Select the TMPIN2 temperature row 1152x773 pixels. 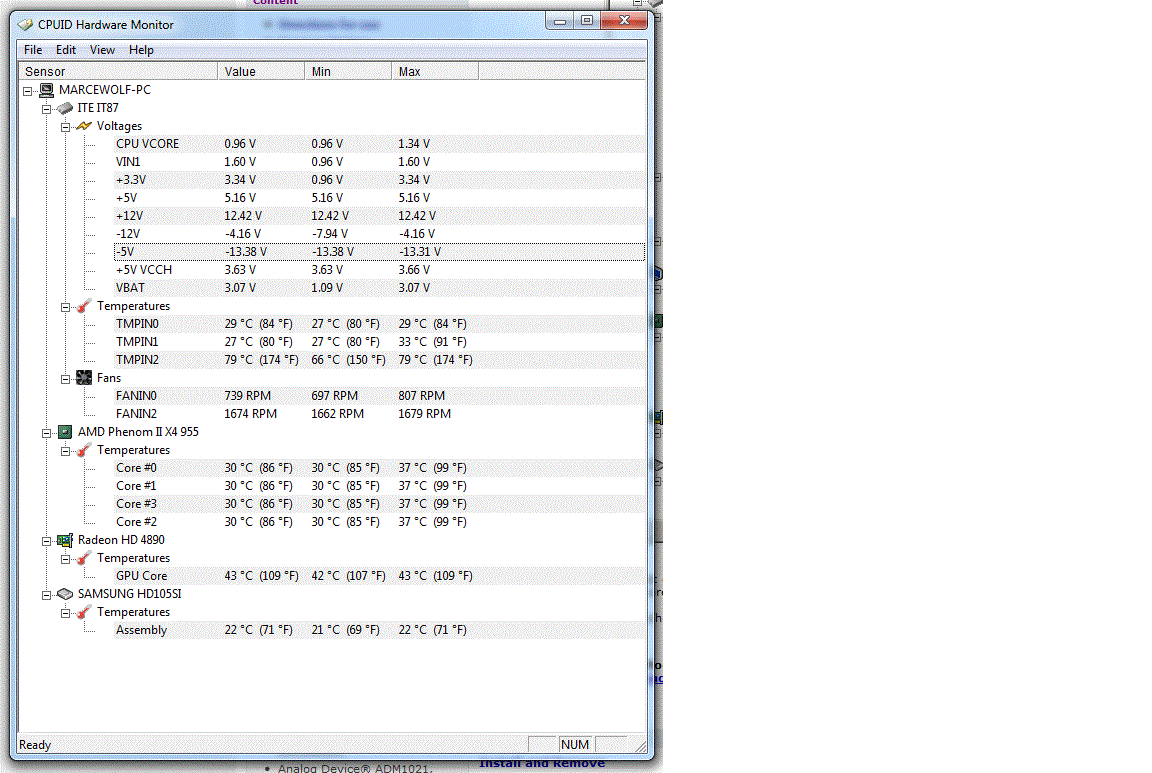pyautogui.click(x=380, y=360)
